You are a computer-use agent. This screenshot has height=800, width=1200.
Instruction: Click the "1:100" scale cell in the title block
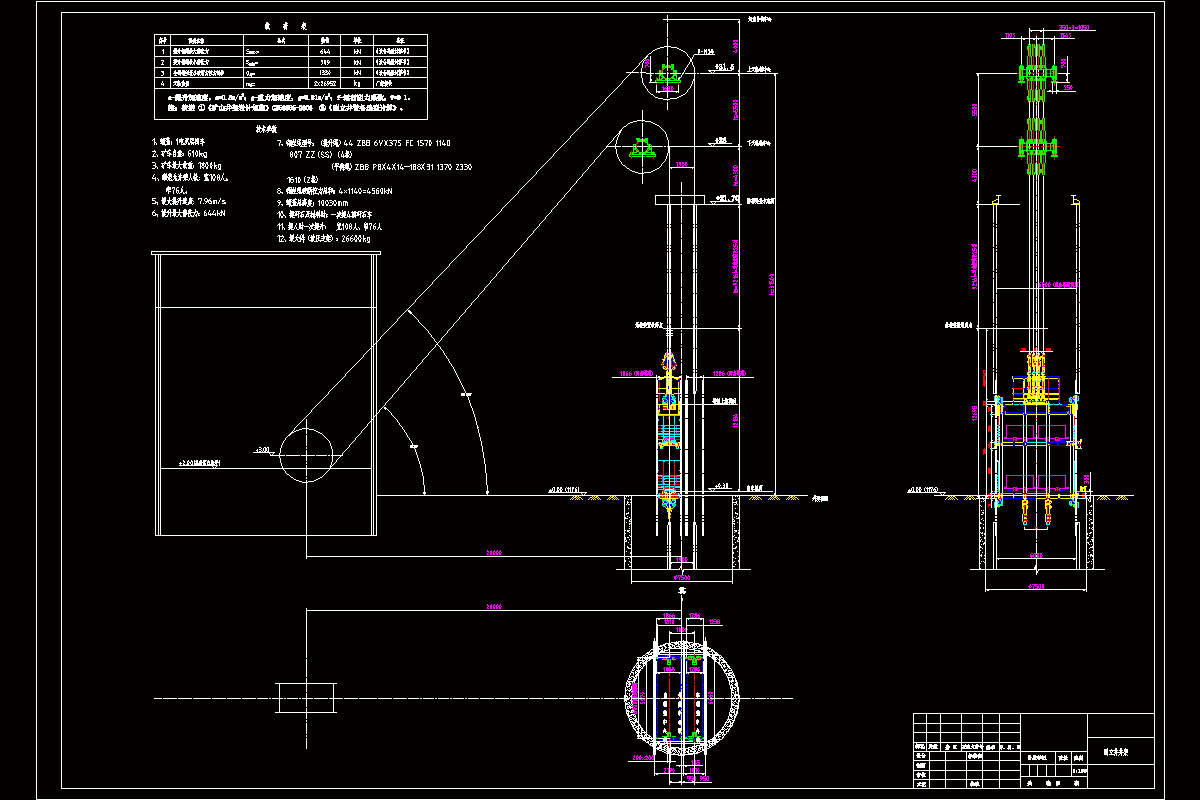tap(1079, 771)
